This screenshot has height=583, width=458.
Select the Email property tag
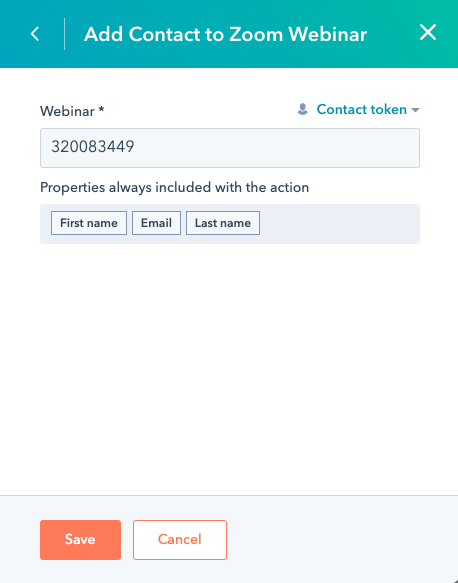[x=156, y=223]
